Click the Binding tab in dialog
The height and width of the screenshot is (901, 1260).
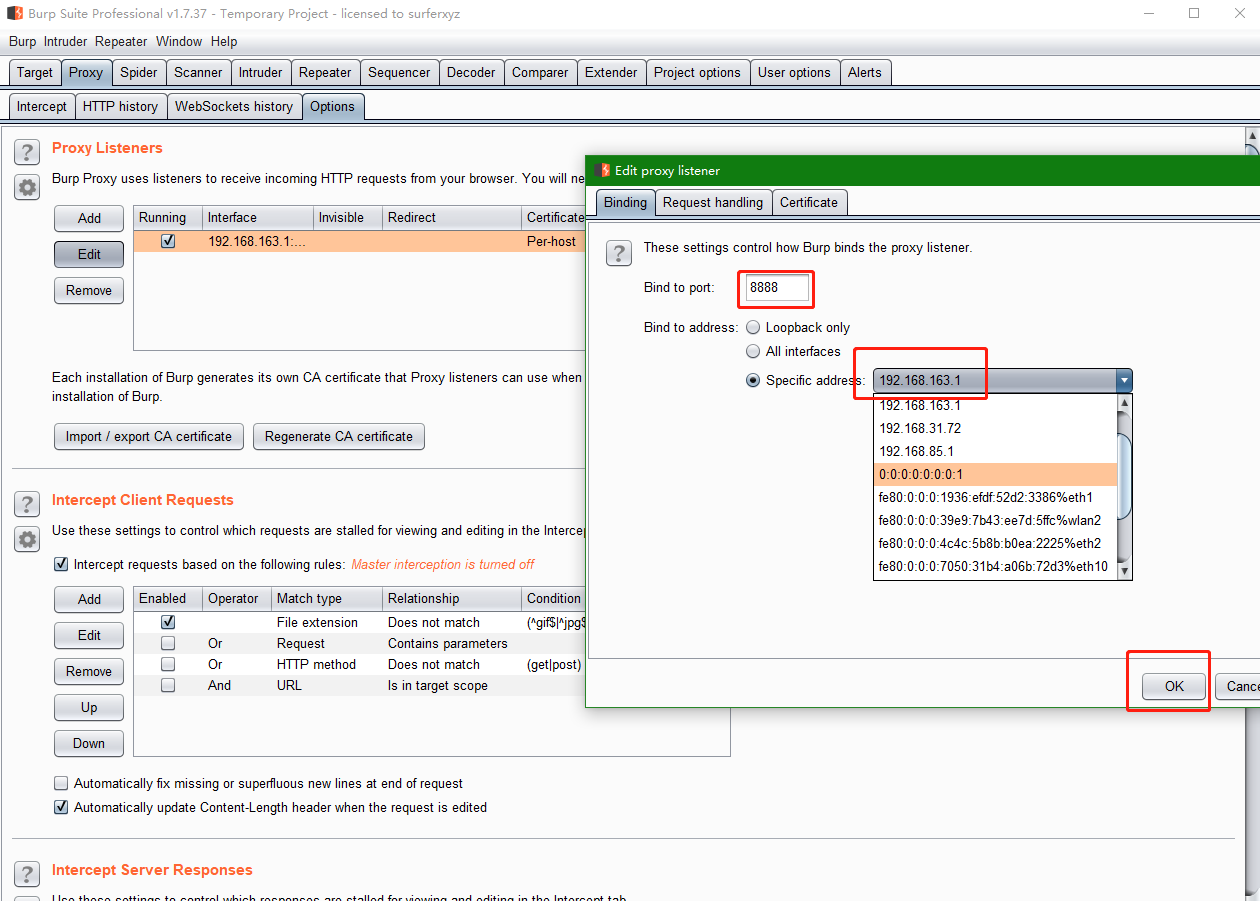(626, 202)
